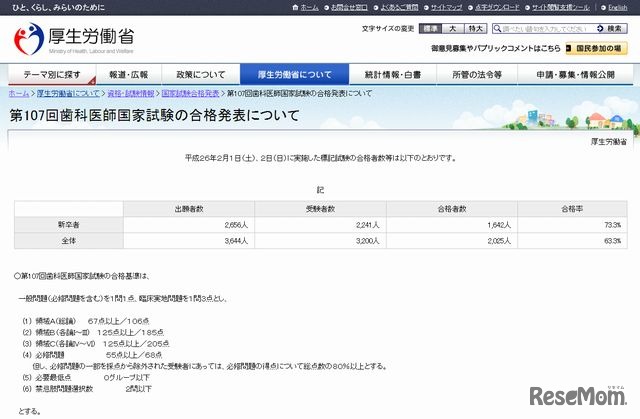The image size is (640, 419).
Task: Set text size to 特大
Action: click(x=476, y=29)
